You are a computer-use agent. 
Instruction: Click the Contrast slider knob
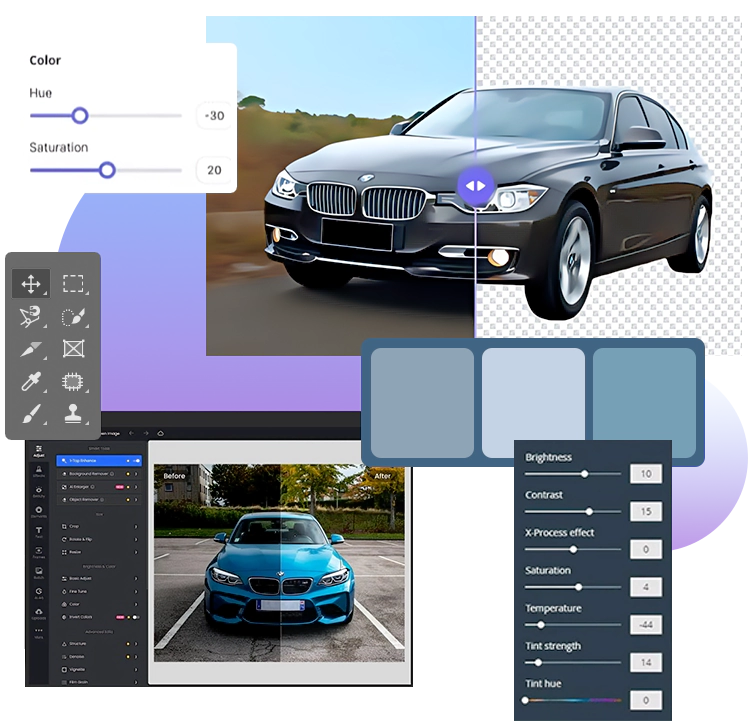click(x=589, y=512)
